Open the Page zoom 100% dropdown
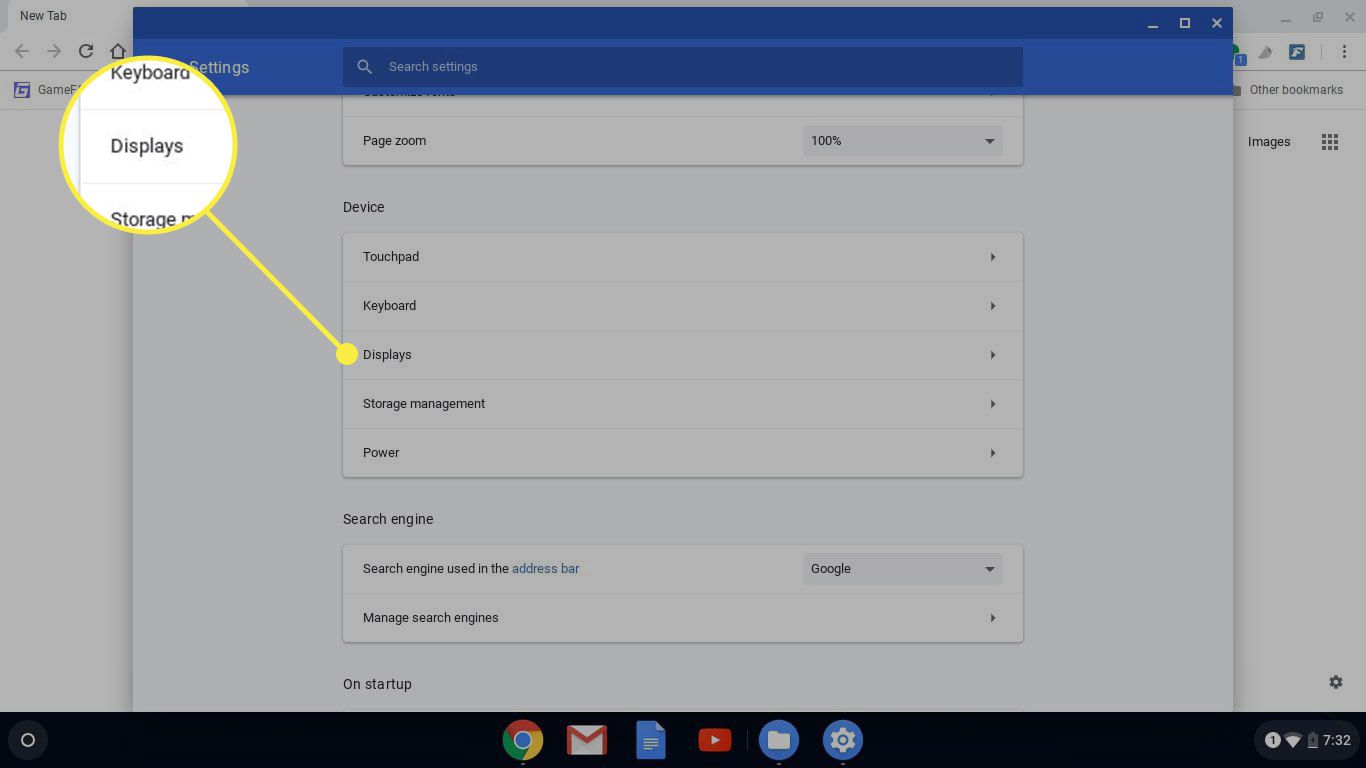1366x768 pixels. (x=902, y=141)
